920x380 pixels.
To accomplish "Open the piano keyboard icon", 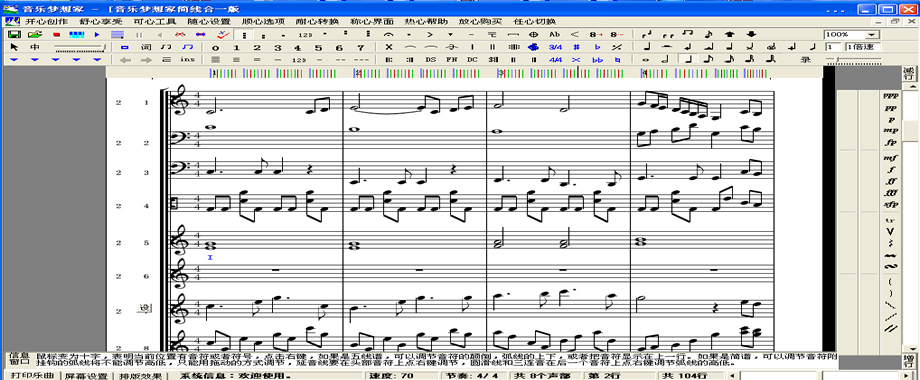I will click(76, 35).
